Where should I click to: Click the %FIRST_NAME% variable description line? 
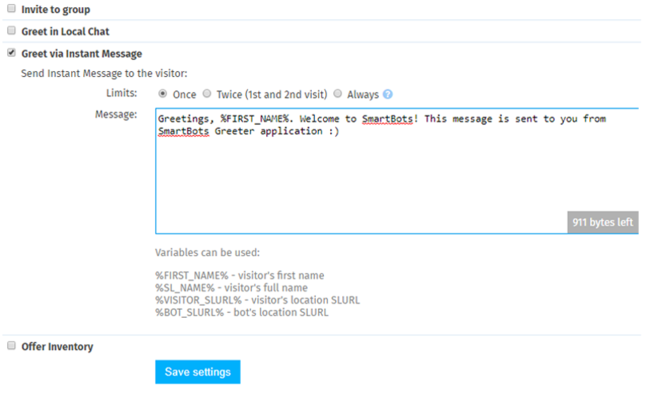240,275
